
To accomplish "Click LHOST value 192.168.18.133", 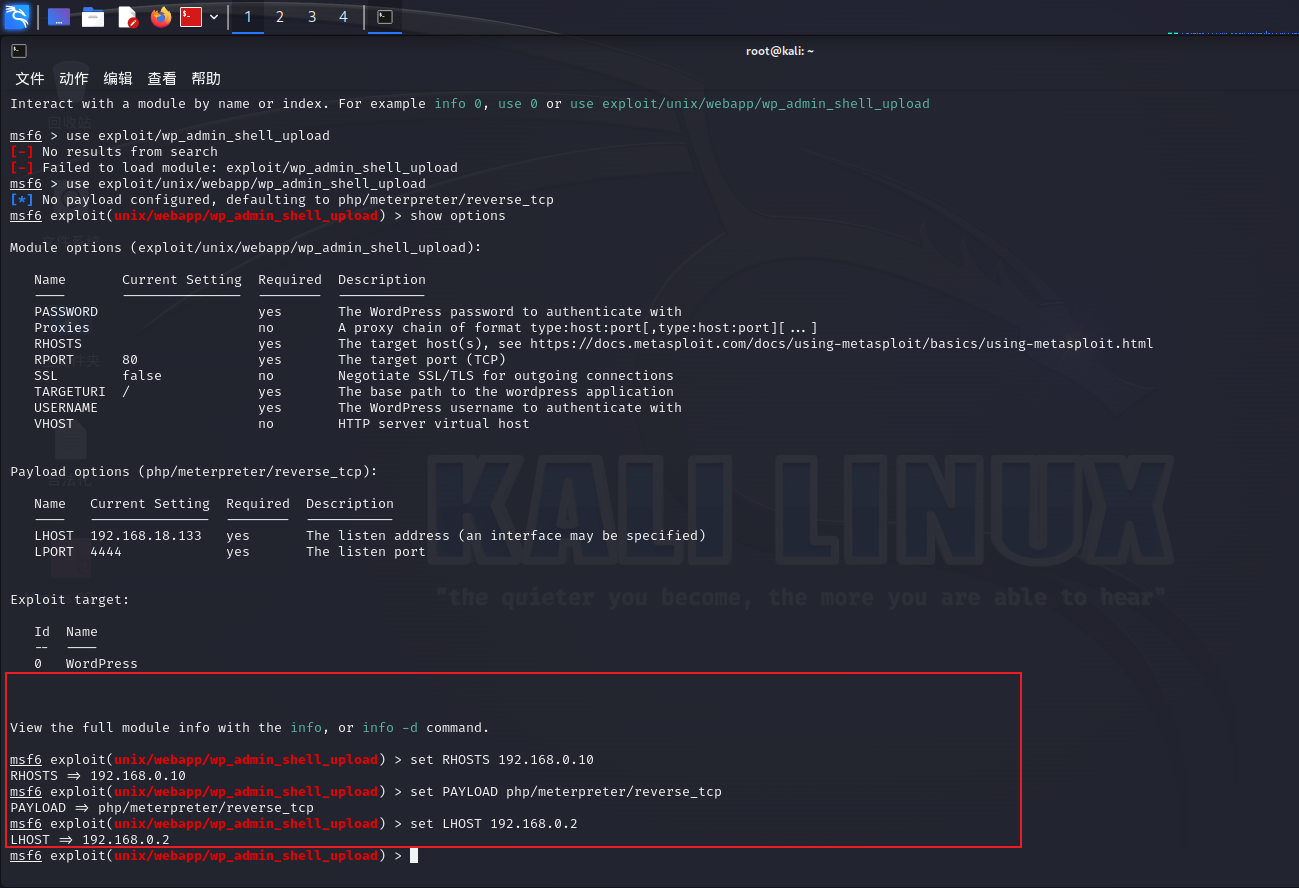I will 146,536.
